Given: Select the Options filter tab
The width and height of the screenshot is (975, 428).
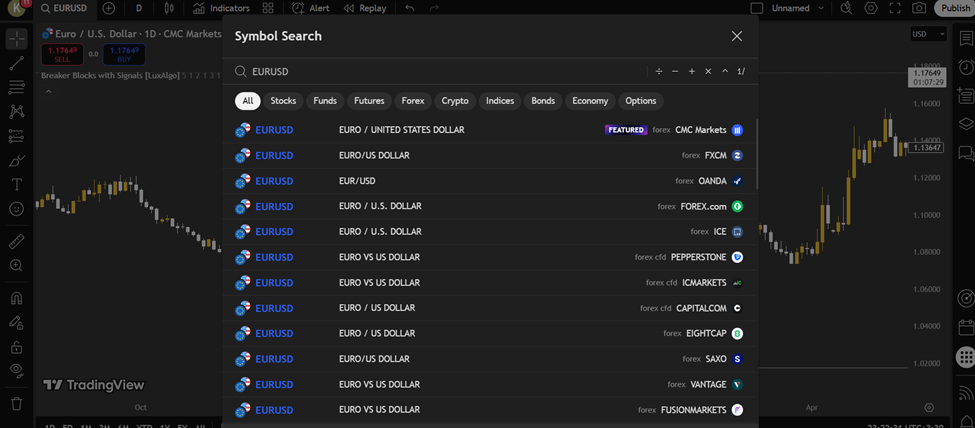Looking at the screenshot, I should [x=641, y=101].
